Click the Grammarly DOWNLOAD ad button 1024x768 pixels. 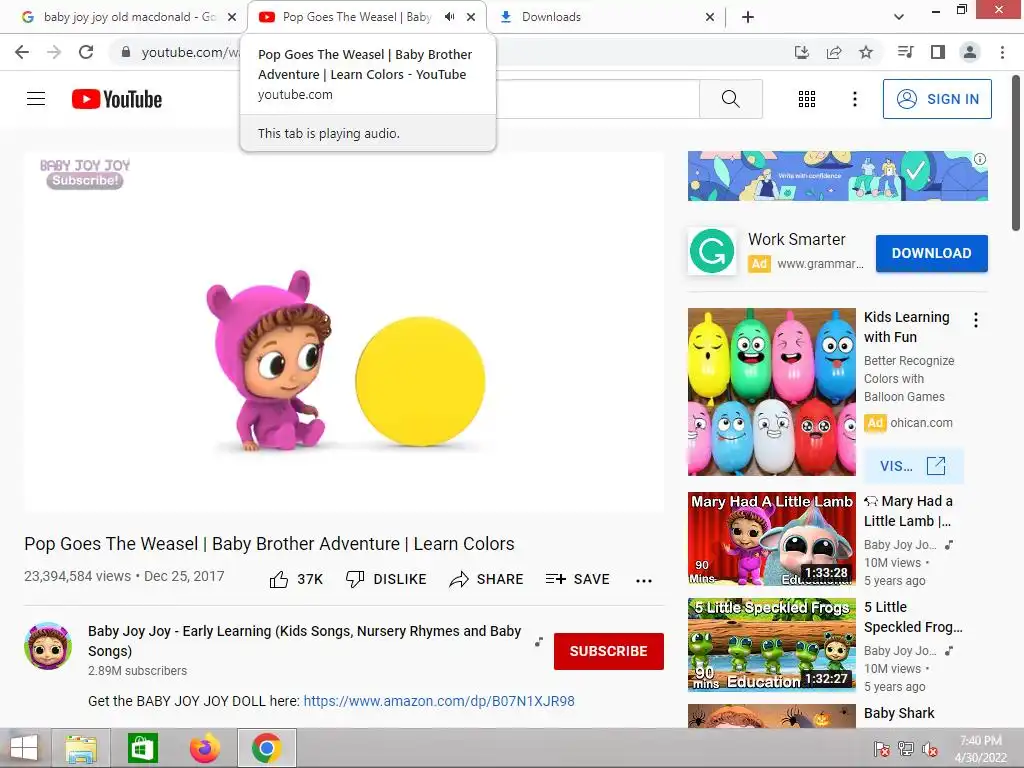pyautogui.click(x=931, y=253)
